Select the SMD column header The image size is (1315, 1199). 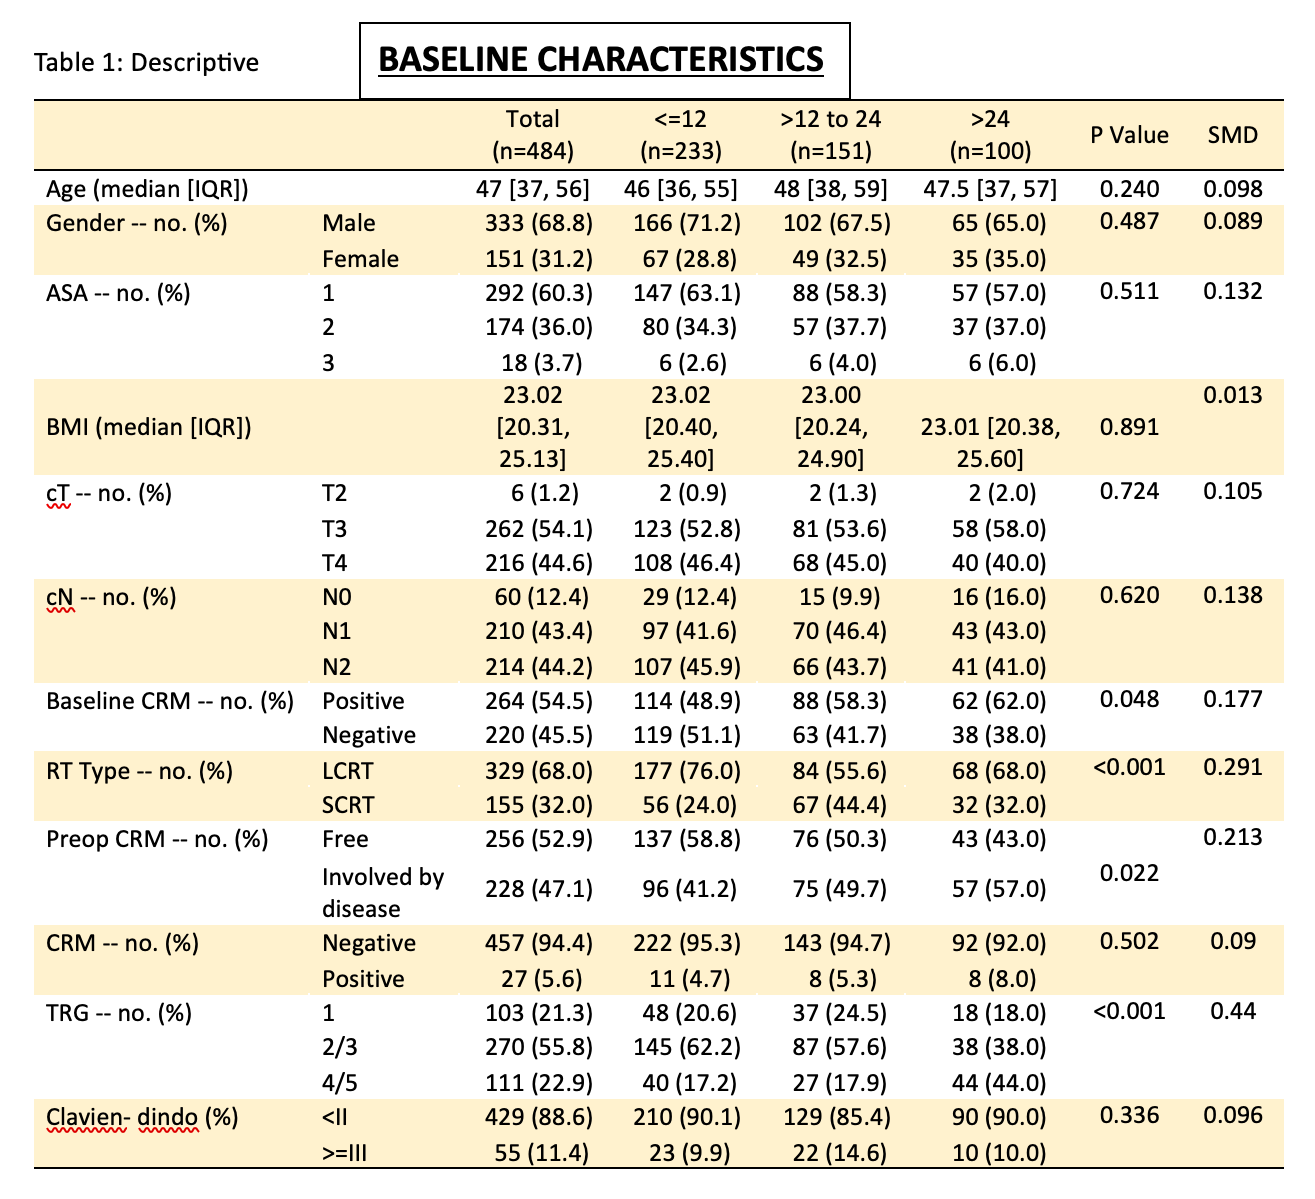(x=1232, y=135)
